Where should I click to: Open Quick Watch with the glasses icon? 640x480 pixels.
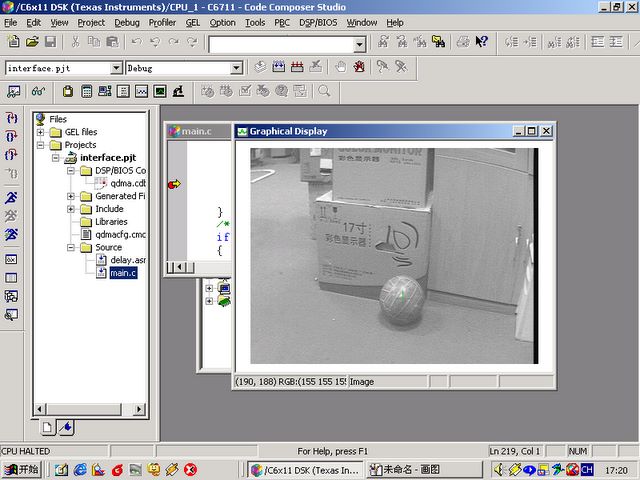coord(38,91)
